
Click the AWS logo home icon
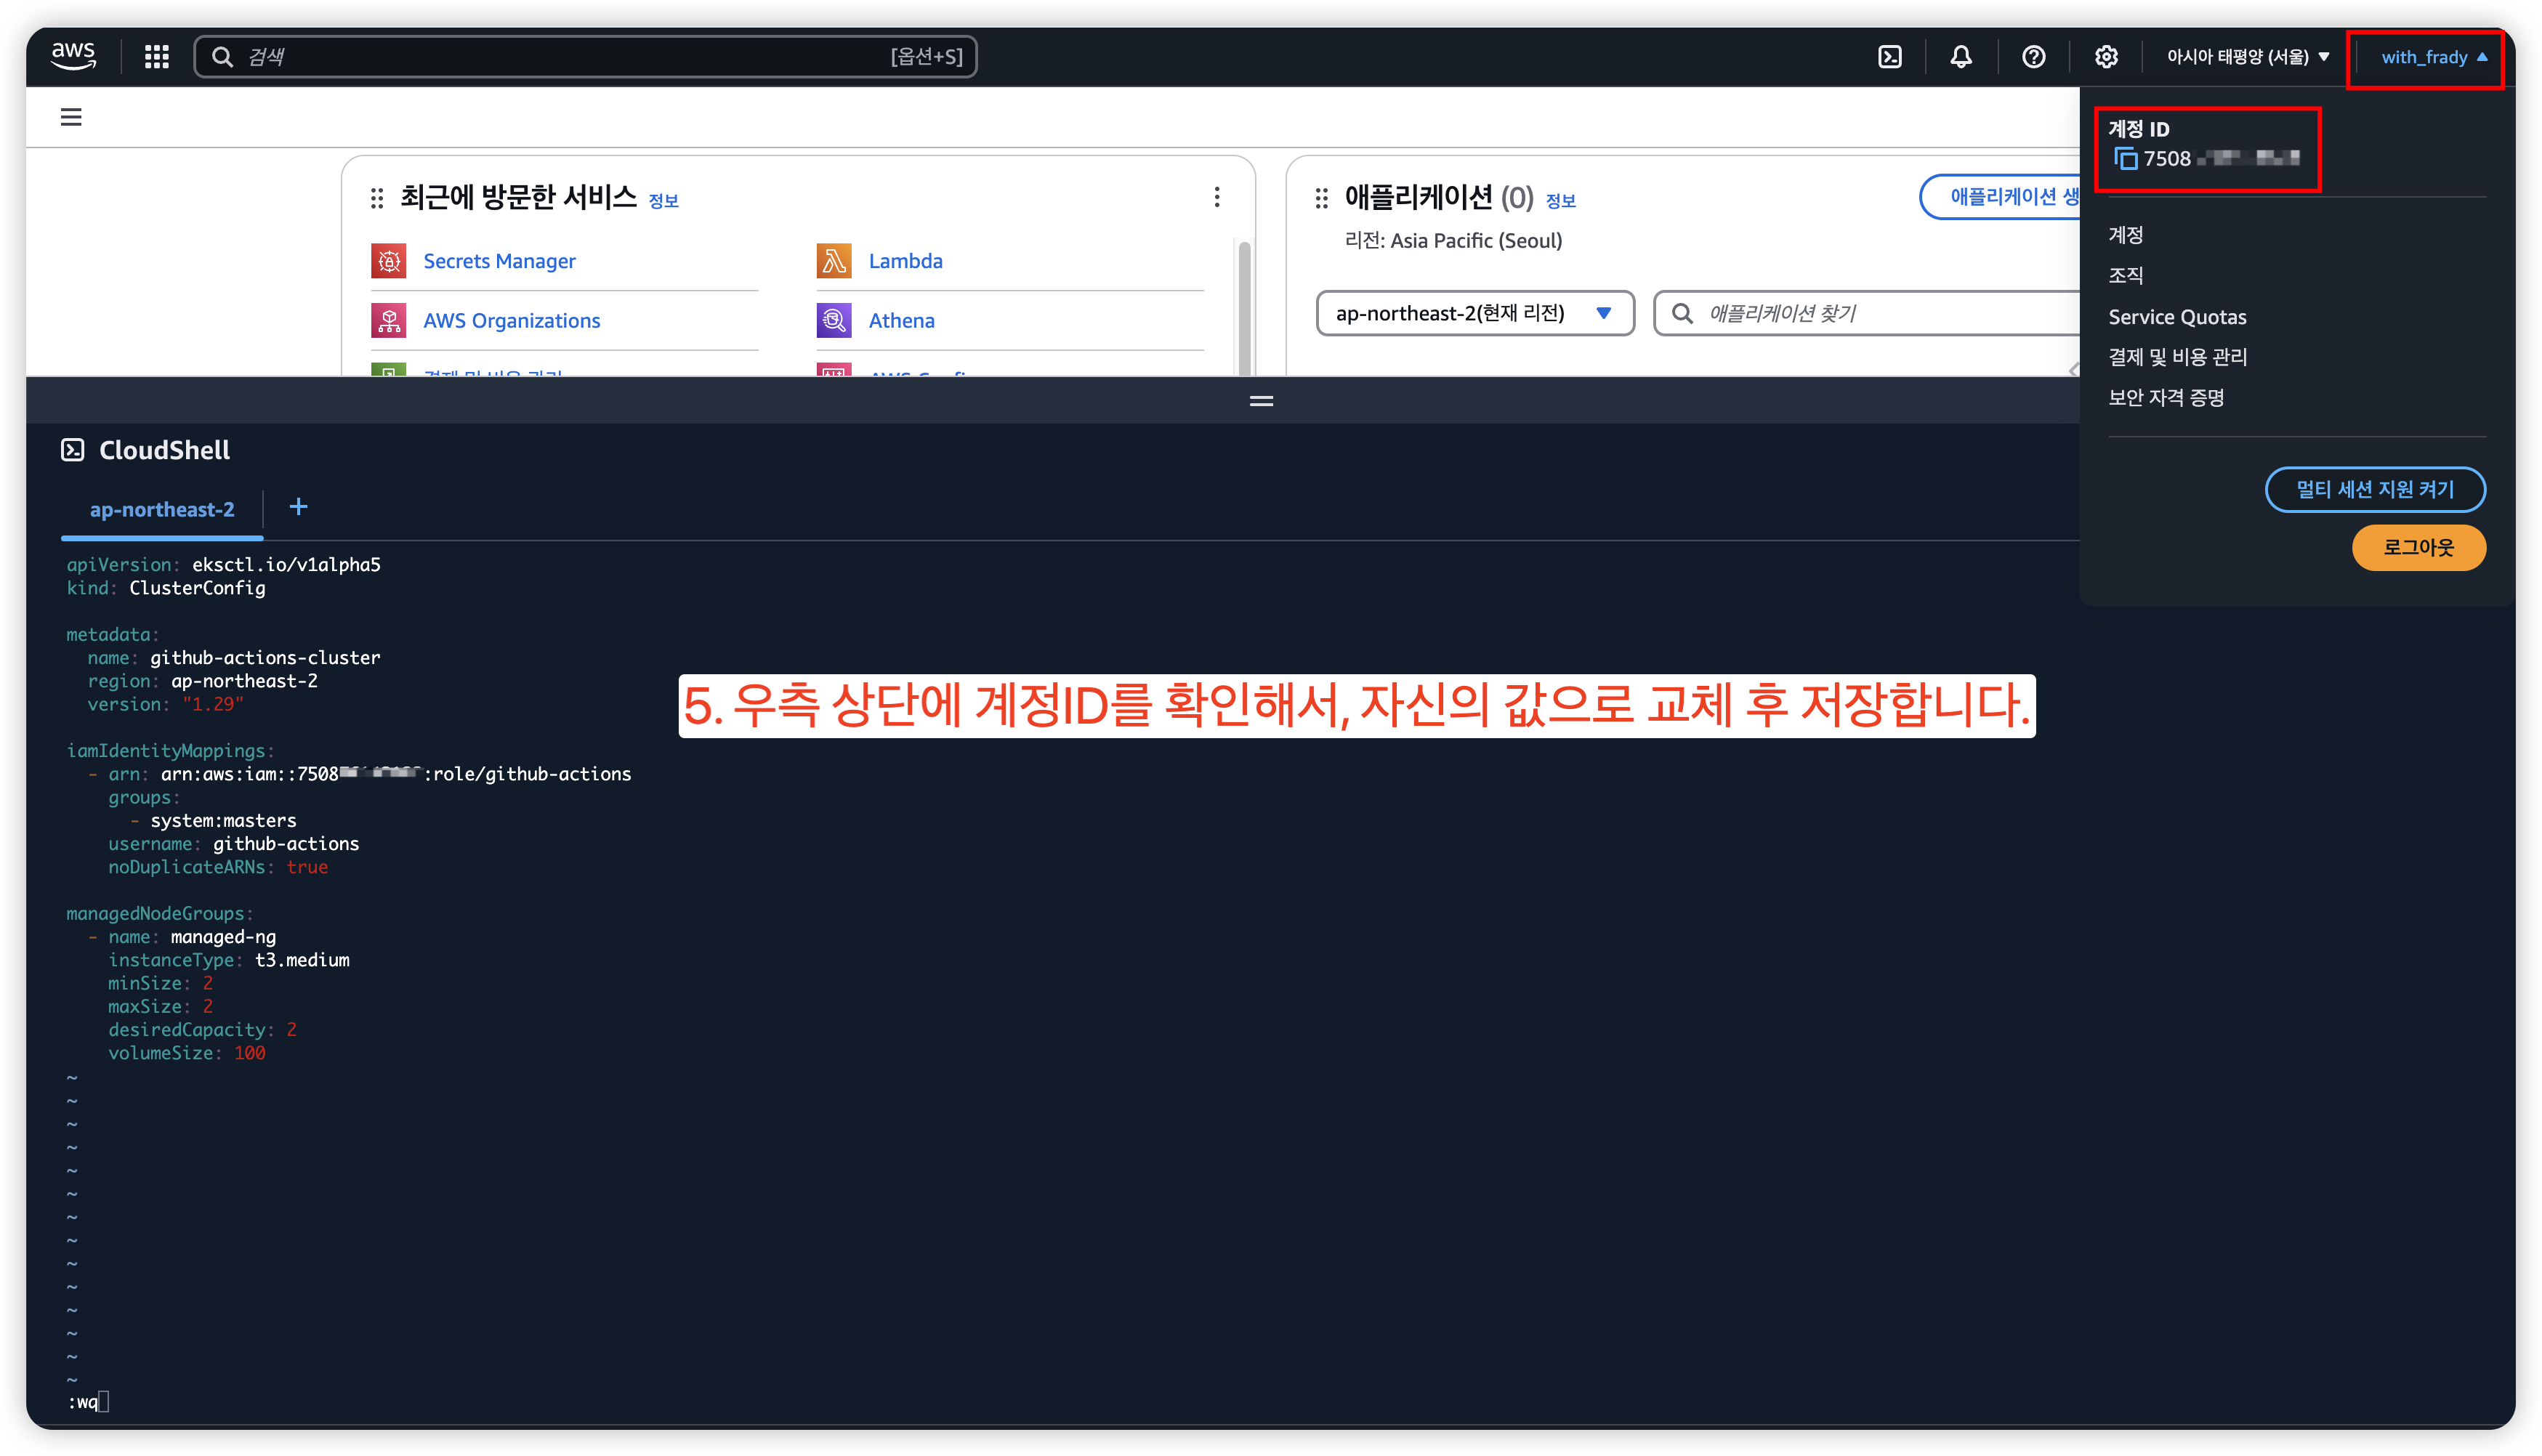point(74,56)
